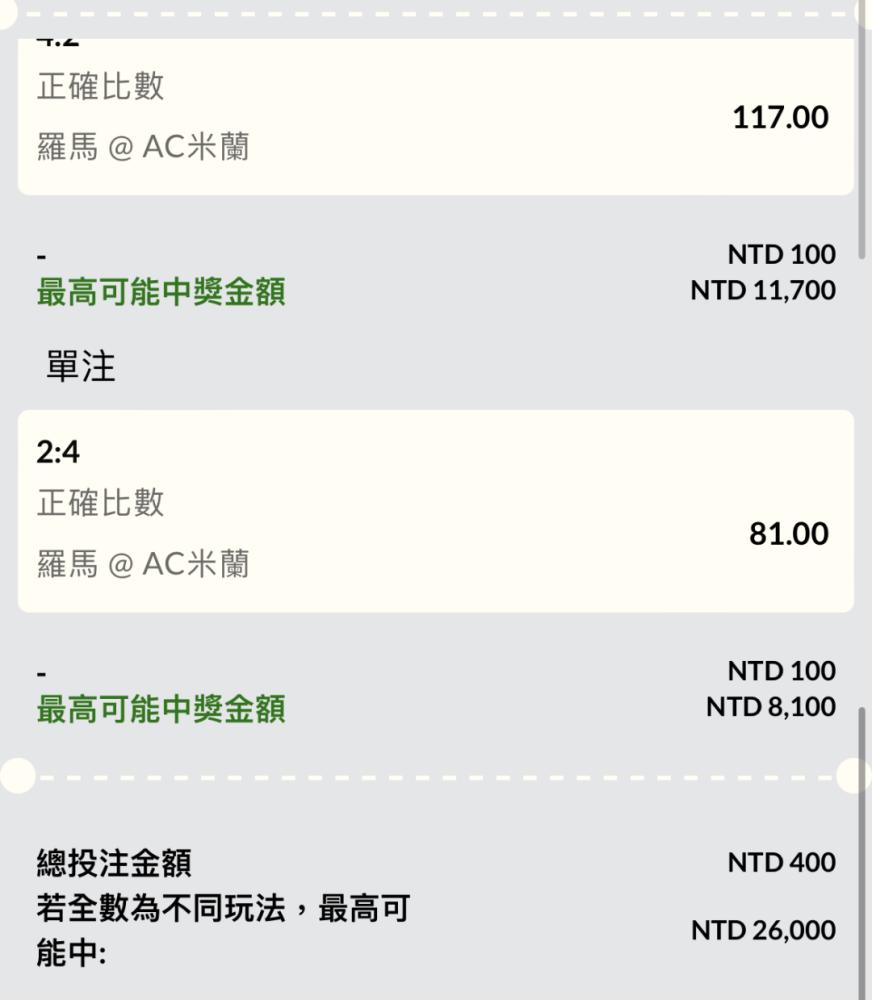Click green 最高可能中獎金額 beside NTD 11,700
The image size is (872, 1000).
161,292
